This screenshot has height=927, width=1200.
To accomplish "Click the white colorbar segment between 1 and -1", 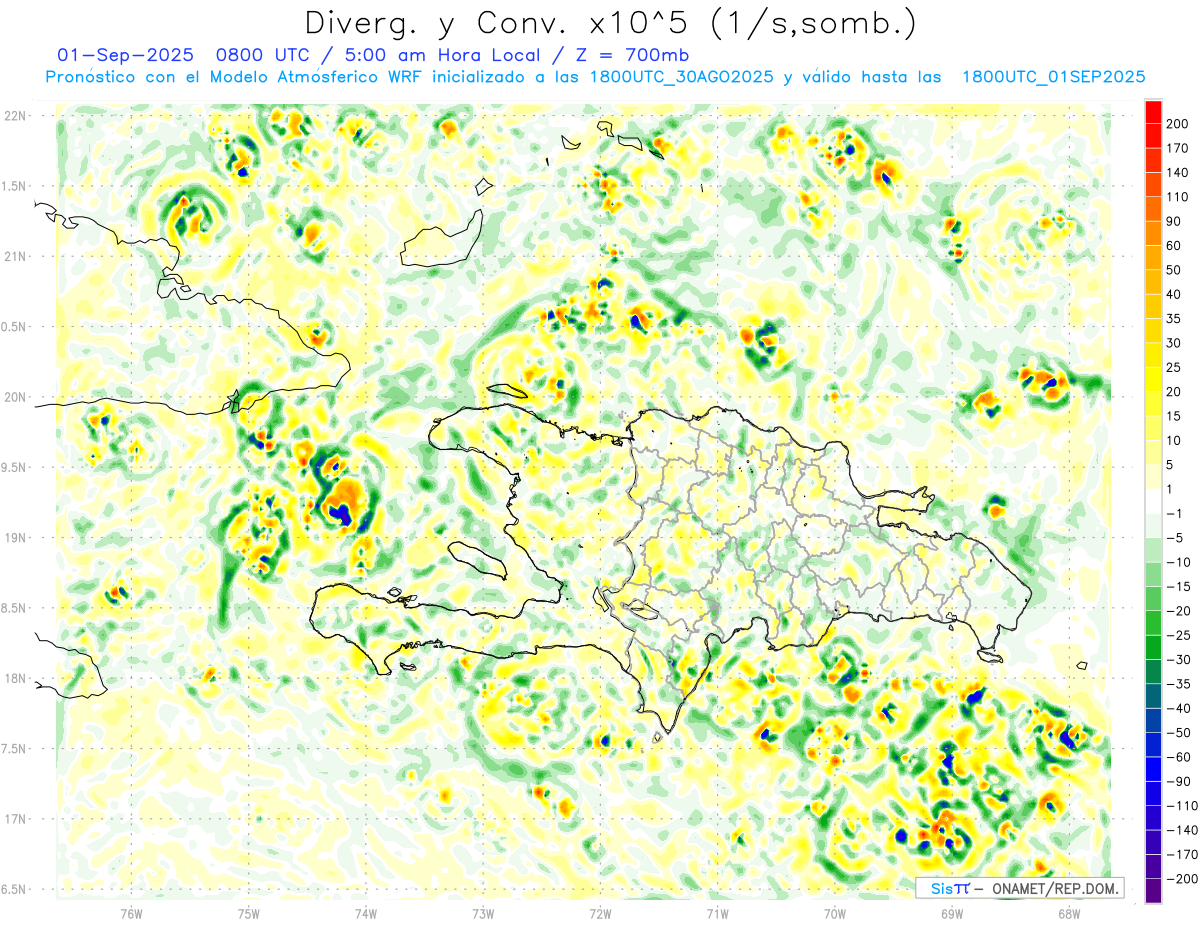I will [1153, 502].
